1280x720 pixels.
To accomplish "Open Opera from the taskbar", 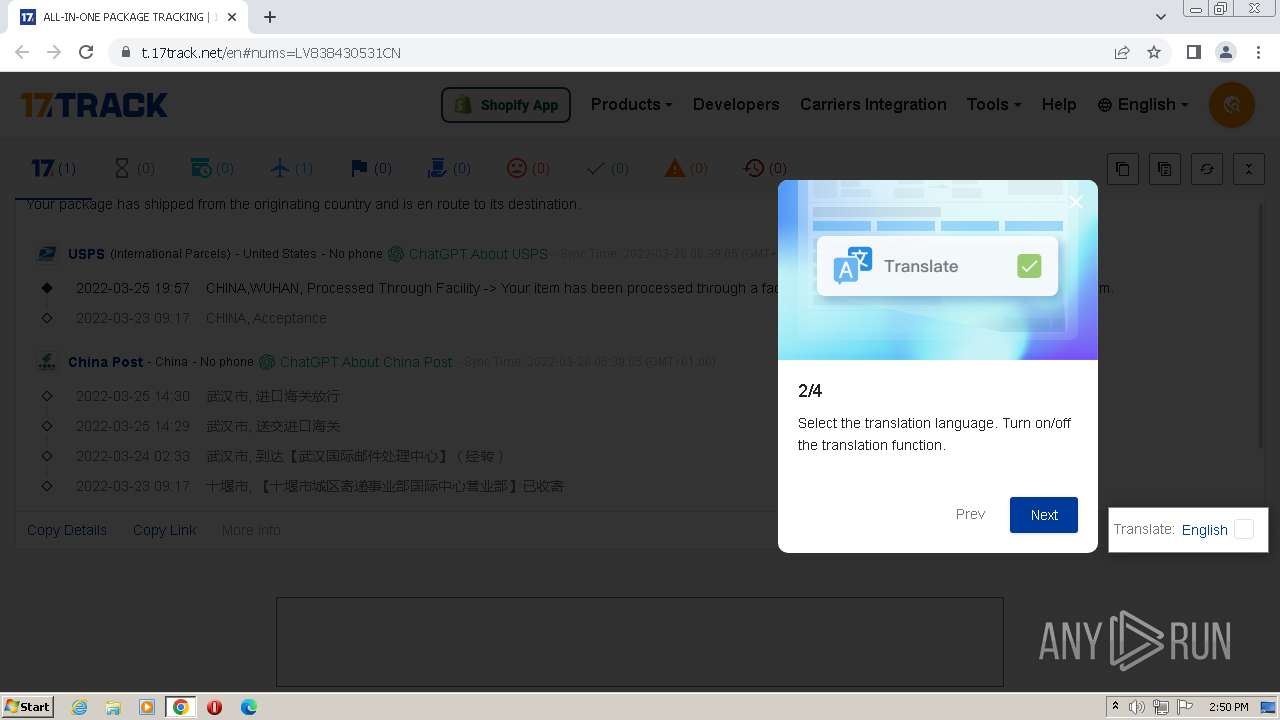I will click(214, 707).
